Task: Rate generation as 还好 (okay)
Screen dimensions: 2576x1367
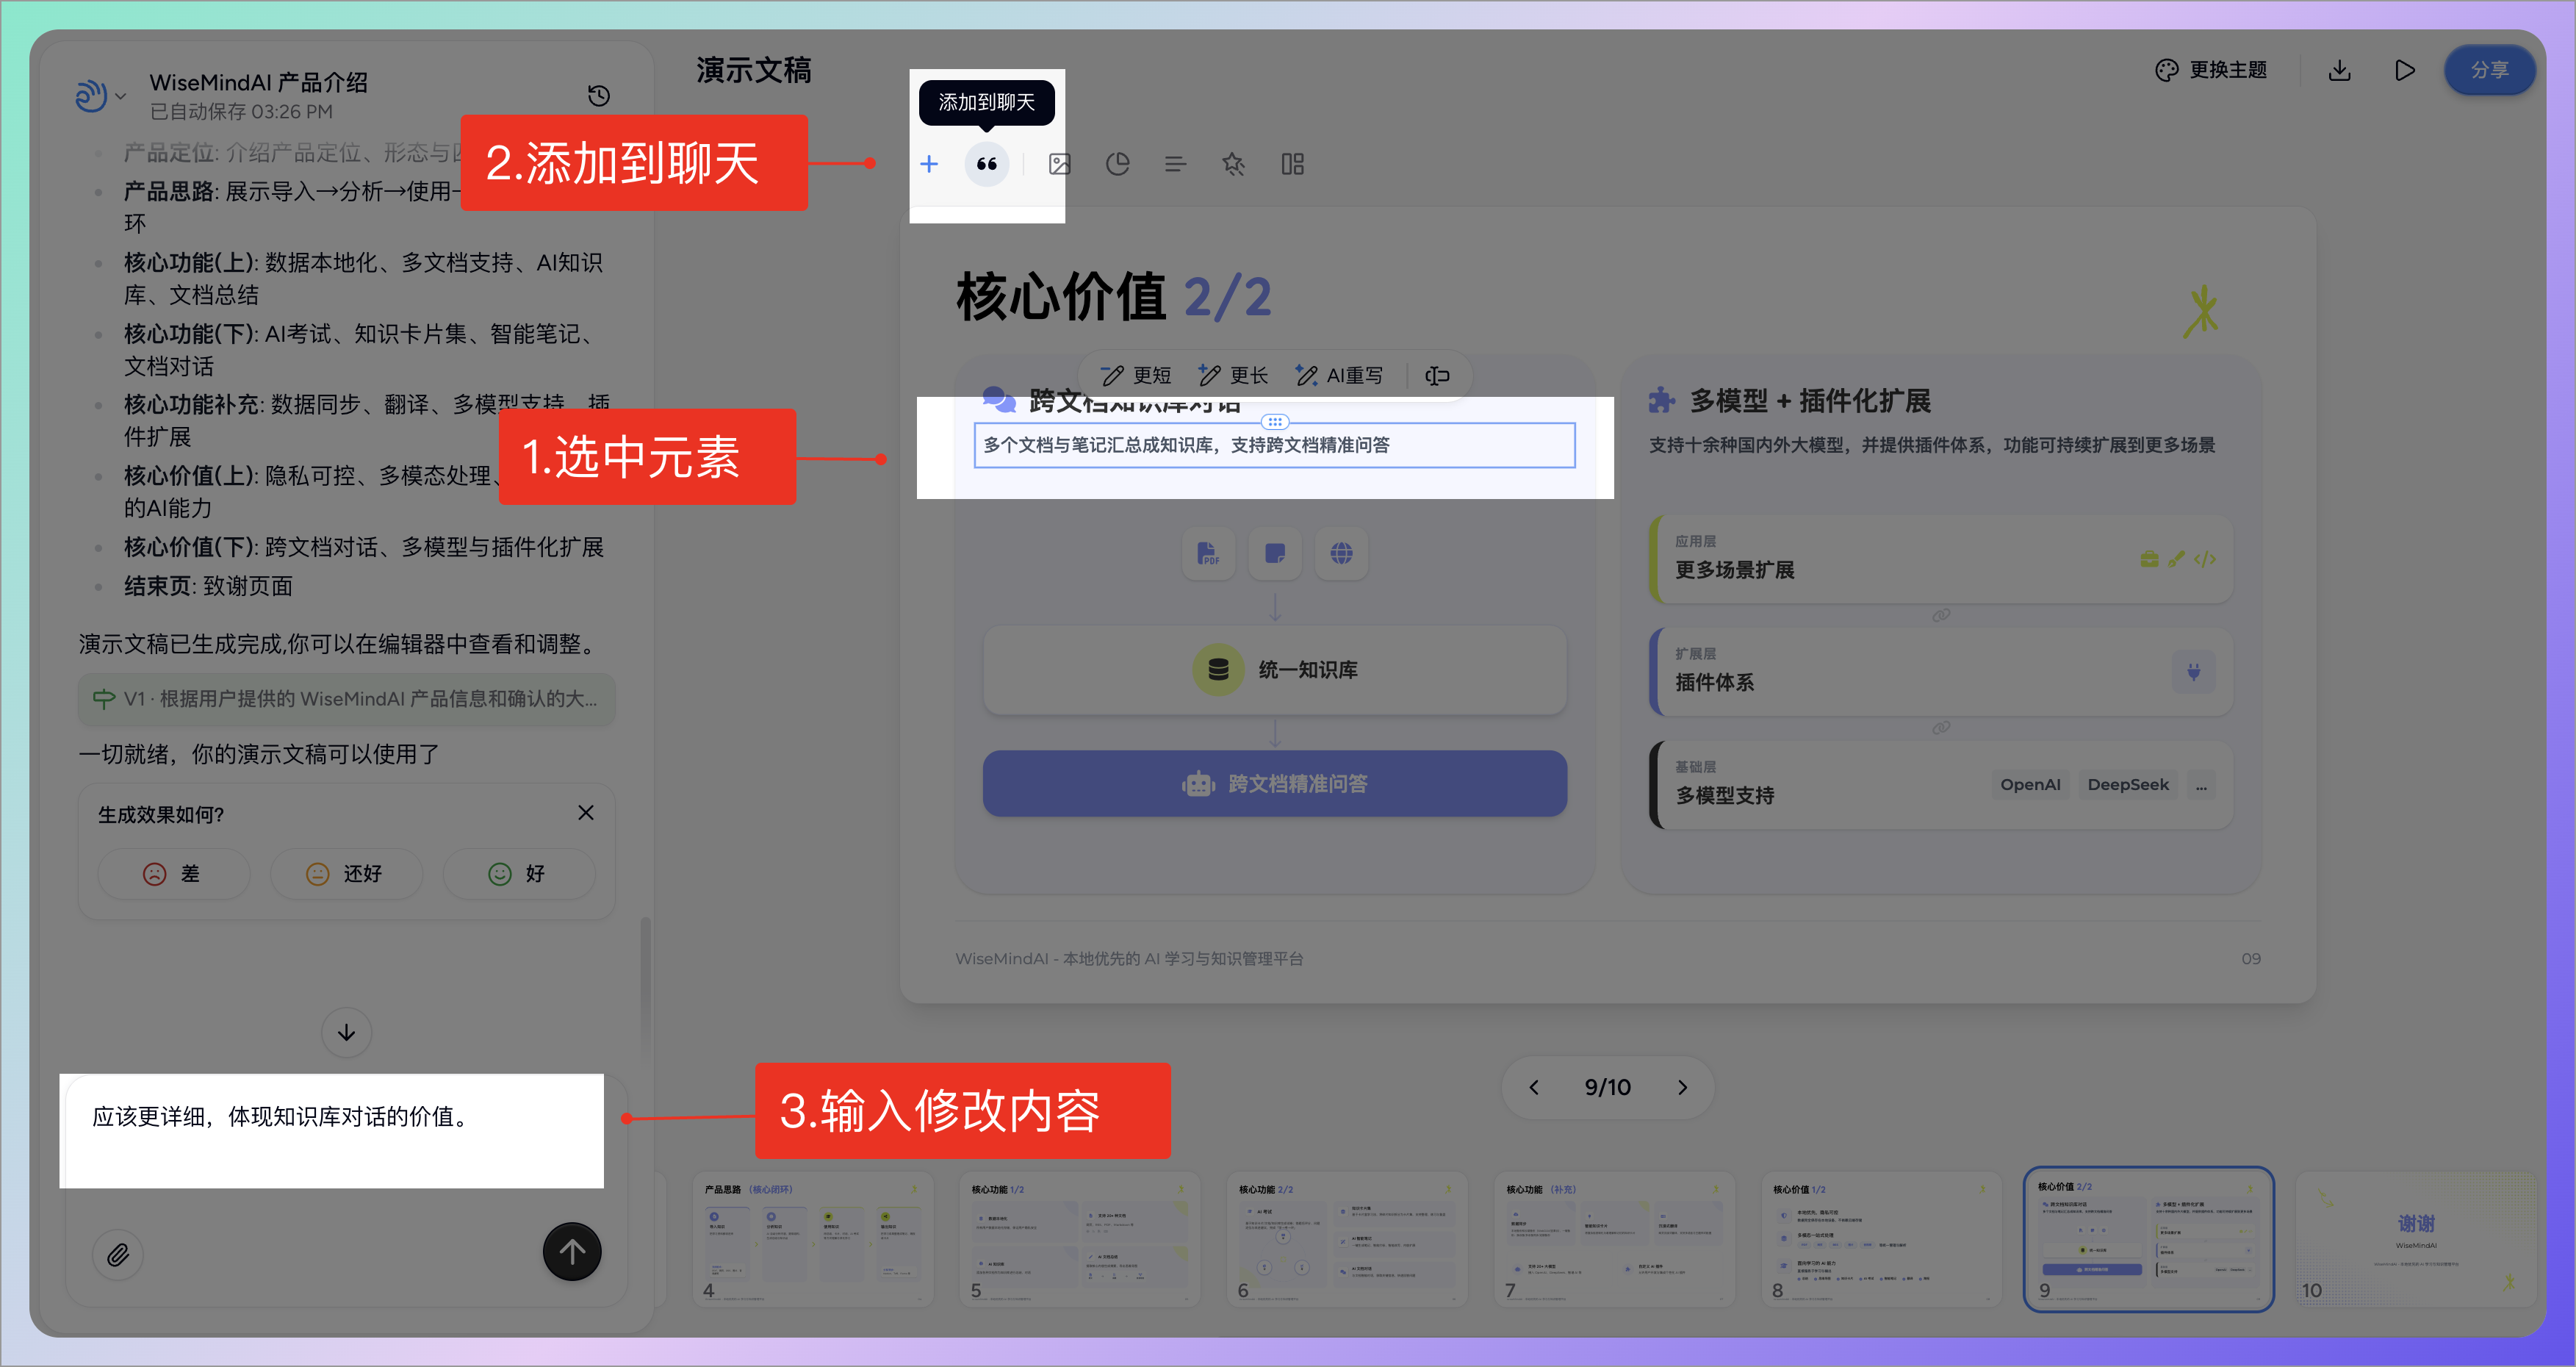Action: [345, 874]
